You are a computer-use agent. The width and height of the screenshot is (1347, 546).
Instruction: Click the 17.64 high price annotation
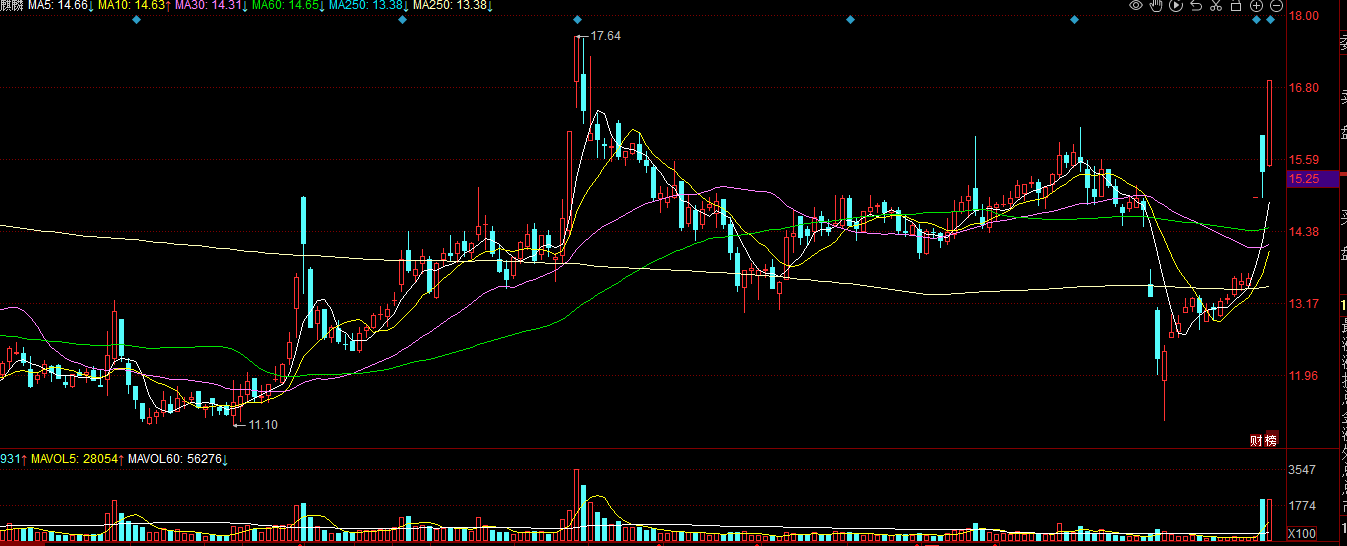(606, 35)
